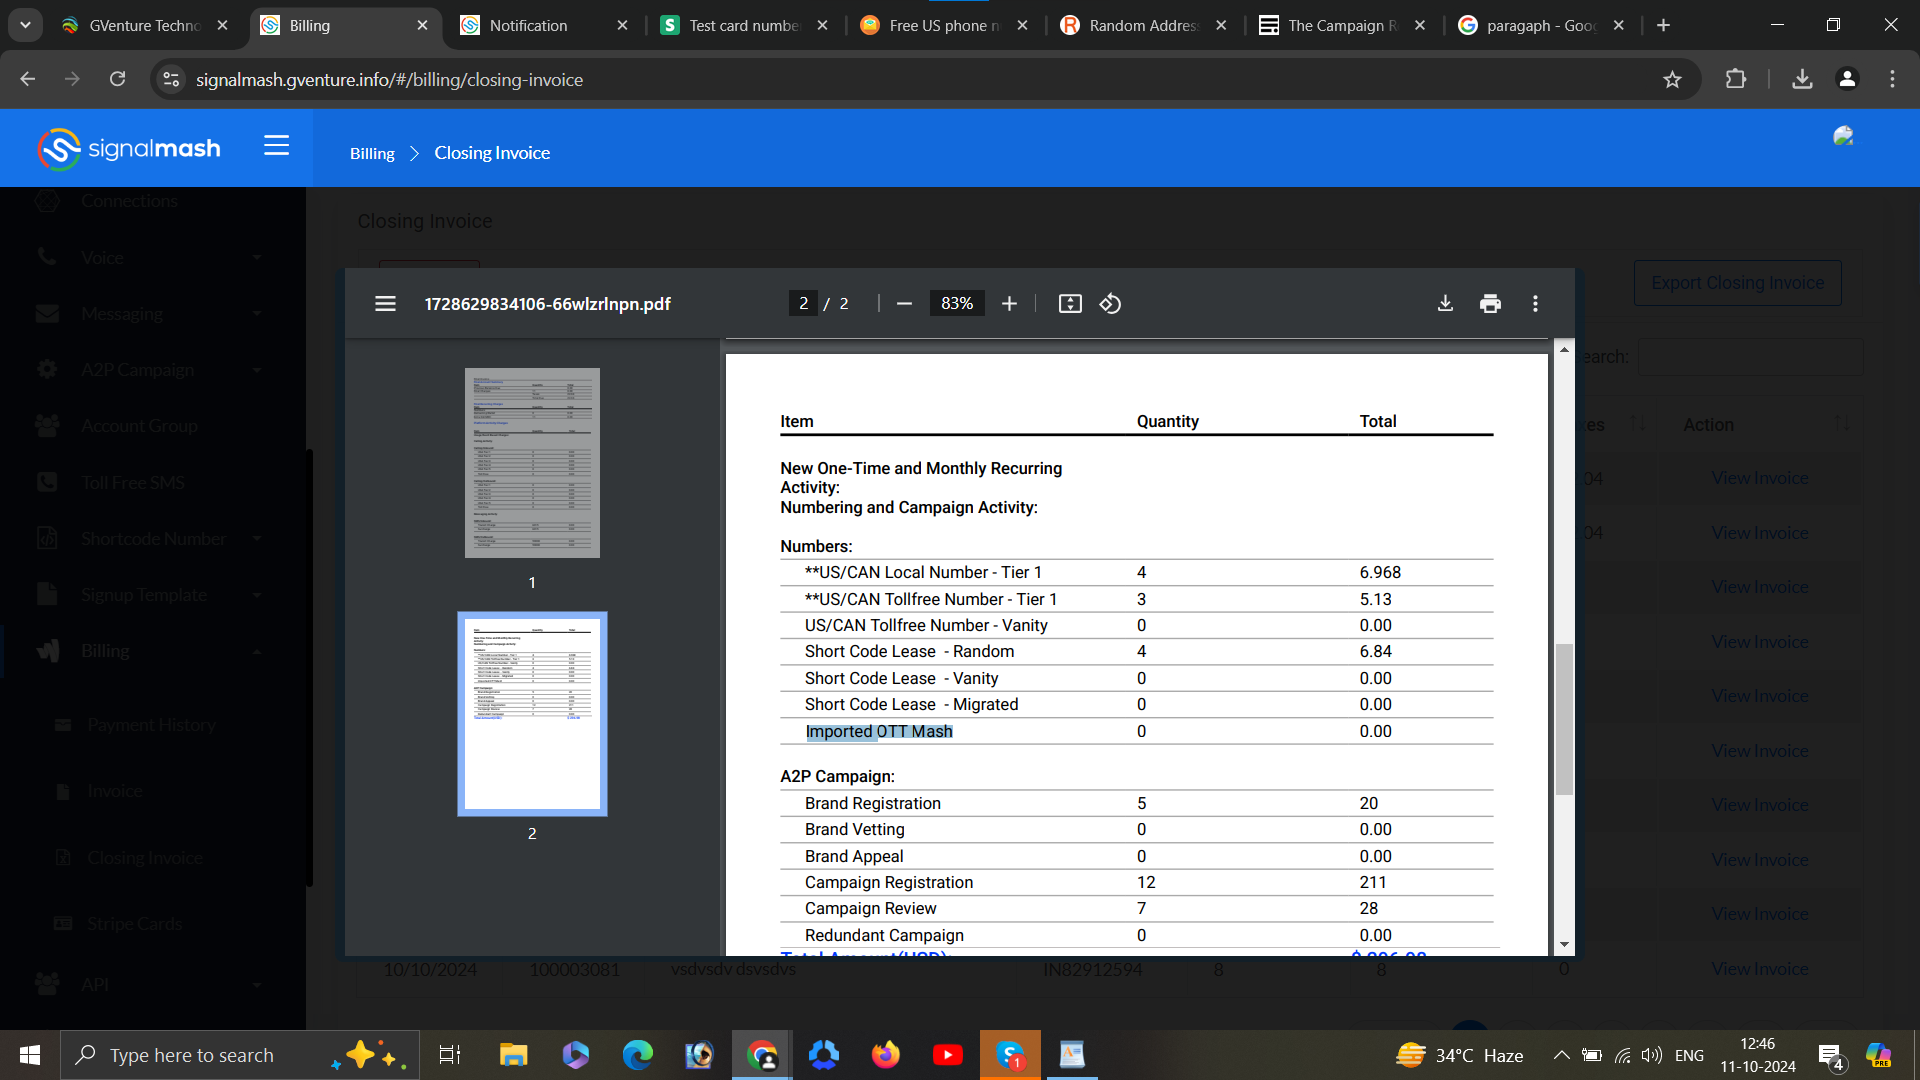Image resolution: width=1920 pixels, height=1080 pixels.
Task: Switch to the GVenture Techno browser tab
Action: click(144, 25)
